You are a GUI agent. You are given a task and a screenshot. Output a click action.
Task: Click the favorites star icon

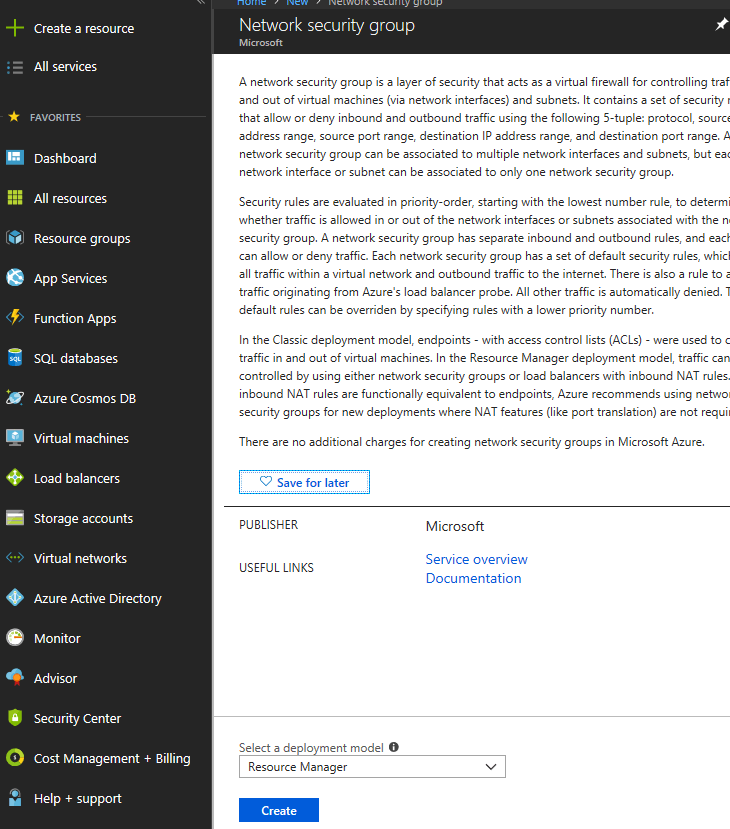point(14,116)
